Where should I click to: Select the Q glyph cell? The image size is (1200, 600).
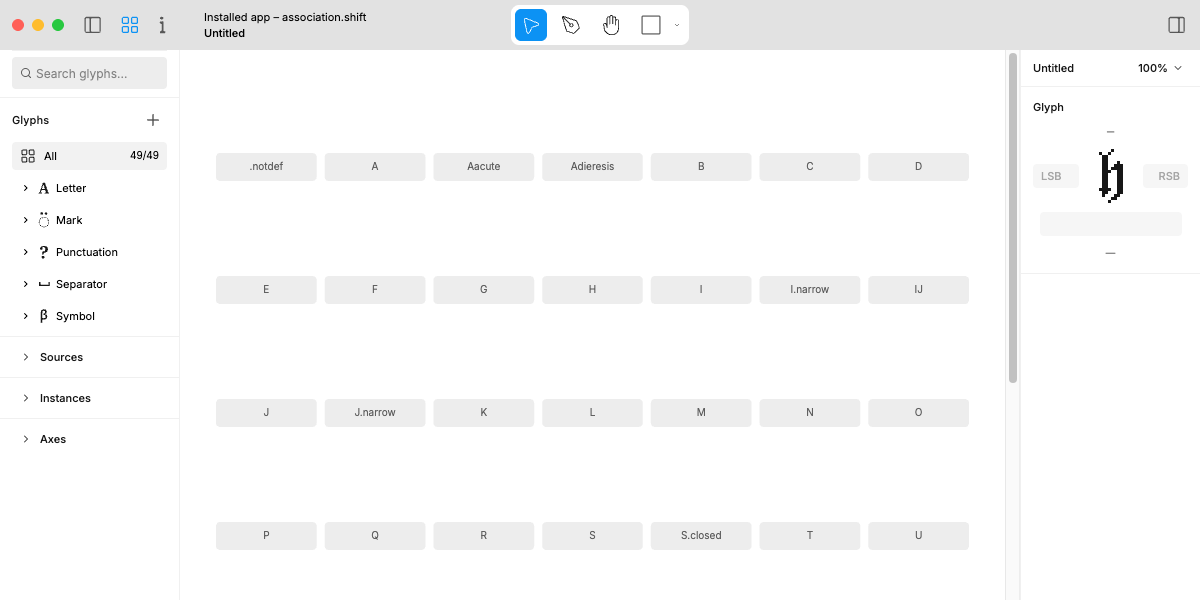(x=375, y=536)
